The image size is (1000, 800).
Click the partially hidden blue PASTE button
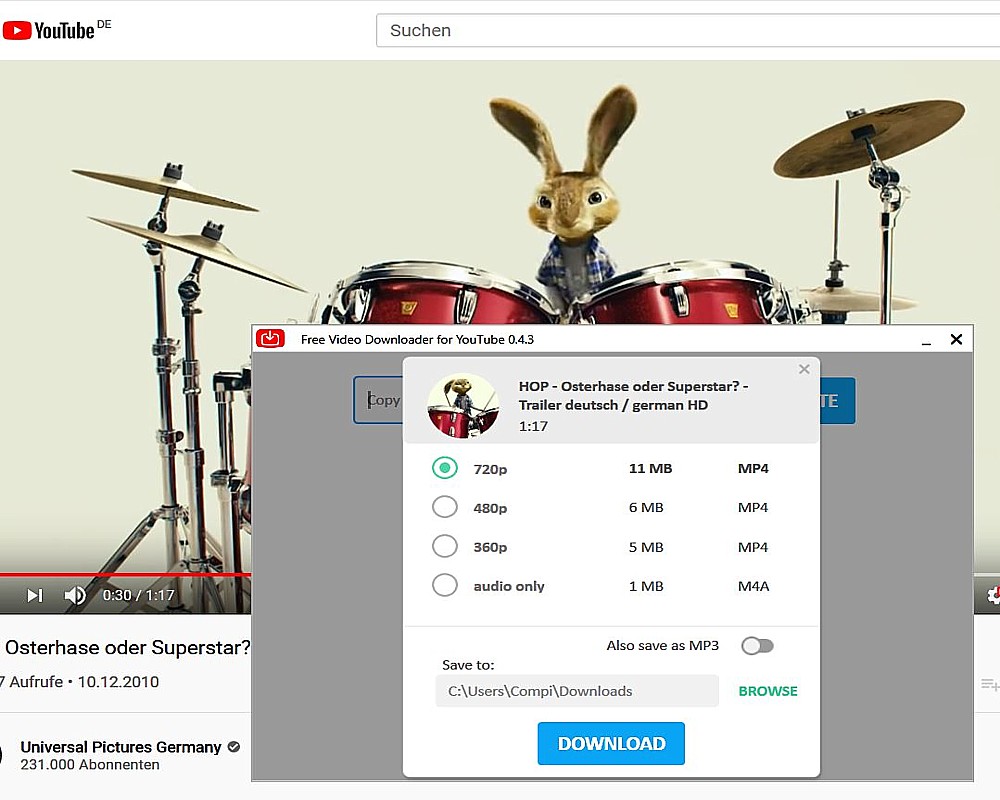click(x=837, y=401)
